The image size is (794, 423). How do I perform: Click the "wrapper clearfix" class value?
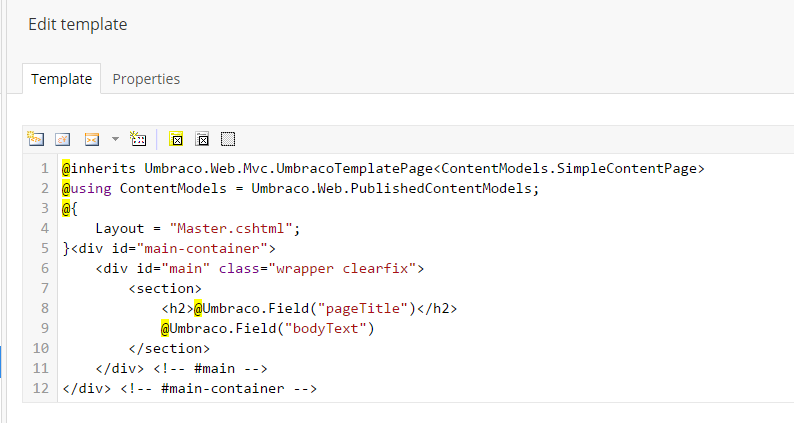click(342, 268)
